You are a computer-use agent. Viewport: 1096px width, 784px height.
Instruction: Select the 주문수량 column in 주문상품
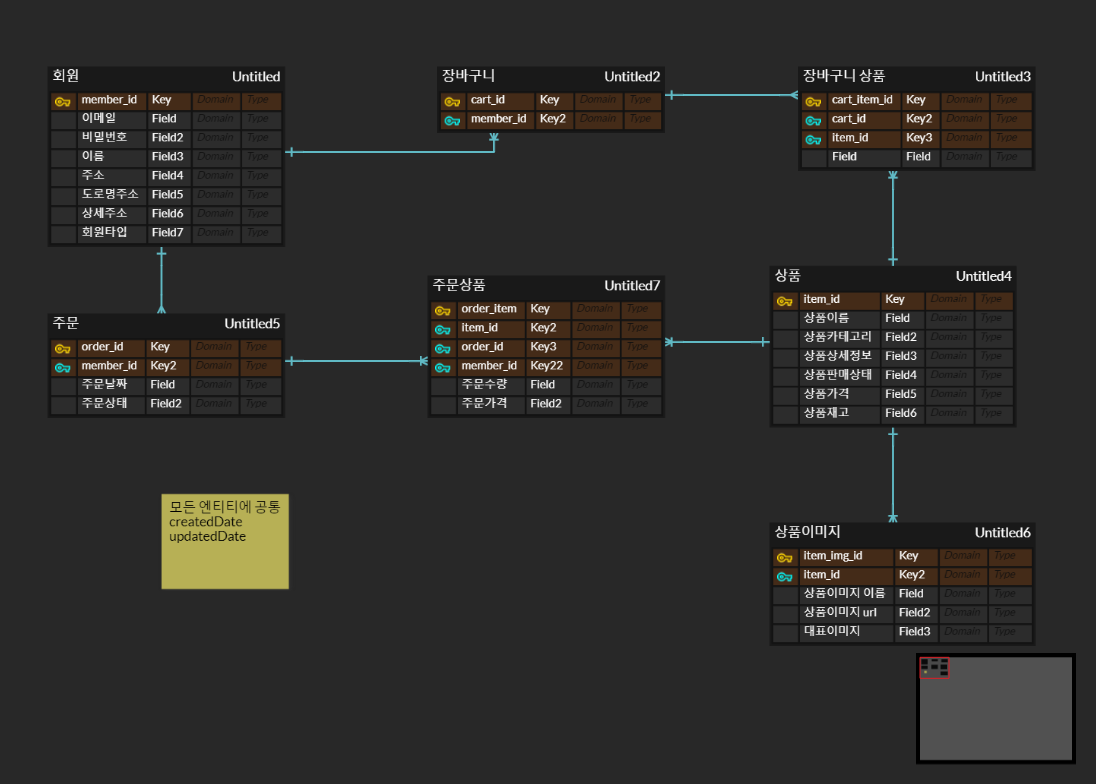point(484,384)
